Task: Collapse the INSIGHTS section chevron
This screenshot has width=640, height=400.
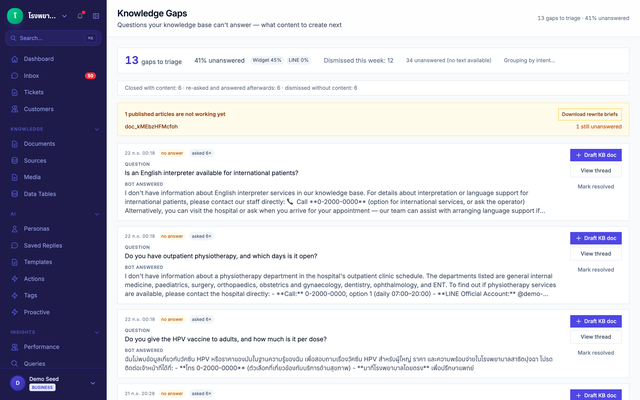Action: (97, 332)
